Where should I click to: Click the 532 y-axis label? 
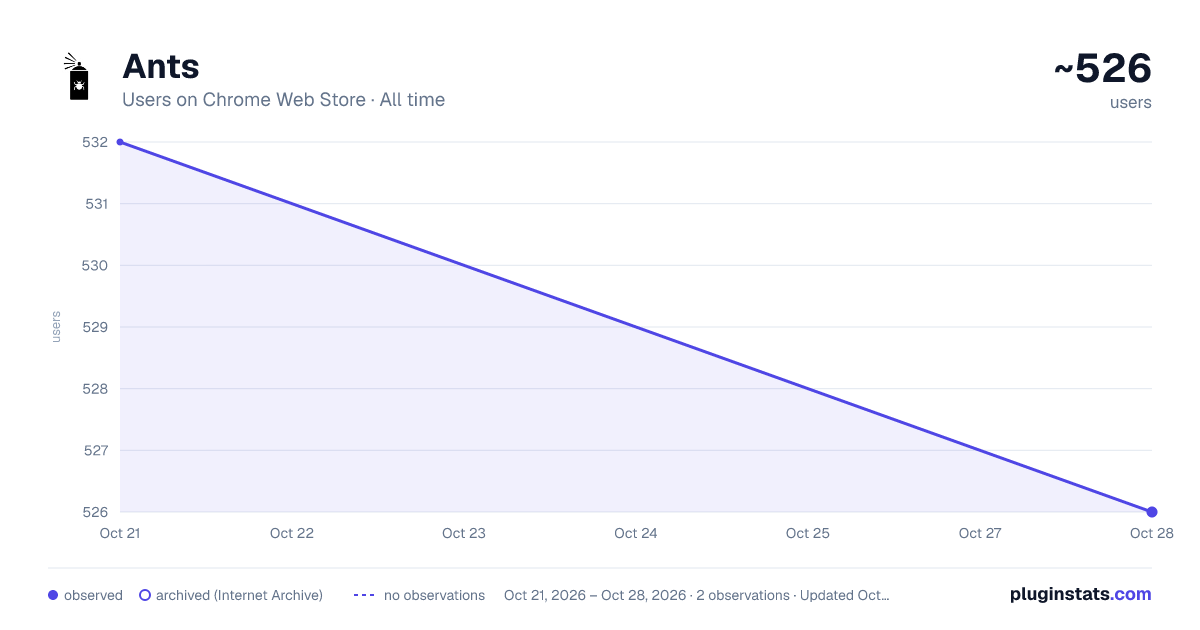tap(96, 142)
